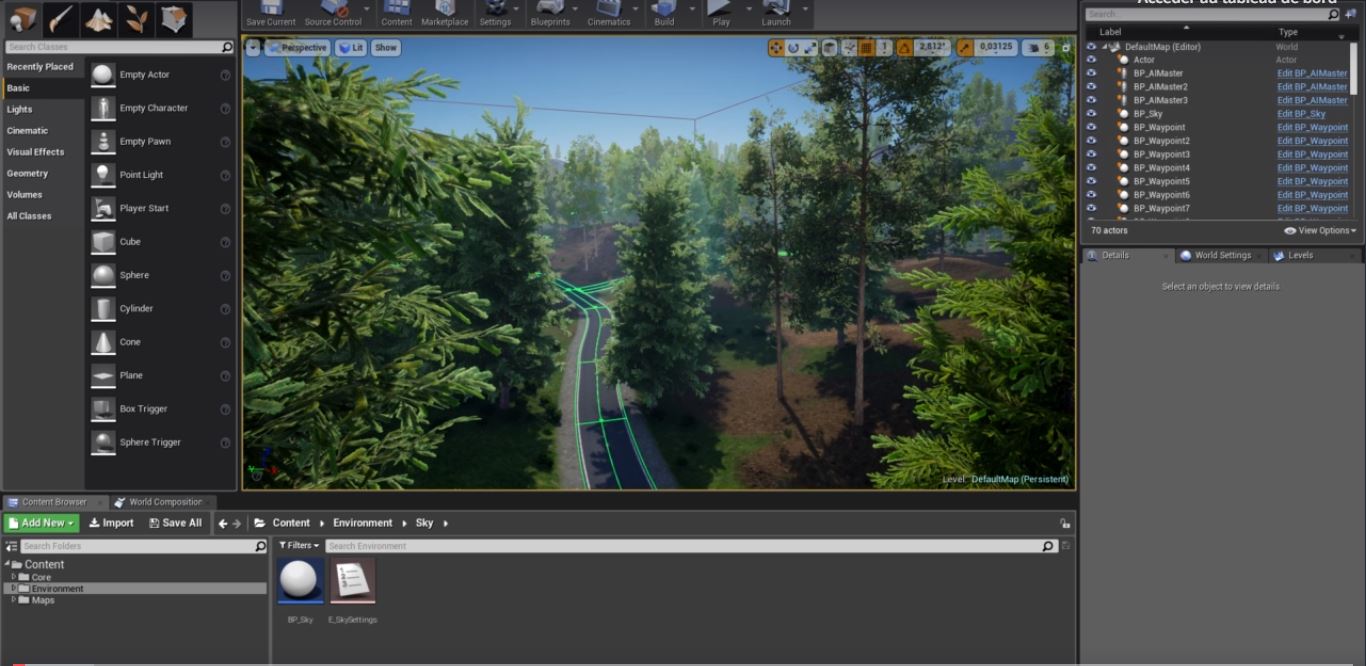
Task: Expand the Core folder in tree
Action: point(14,577)
